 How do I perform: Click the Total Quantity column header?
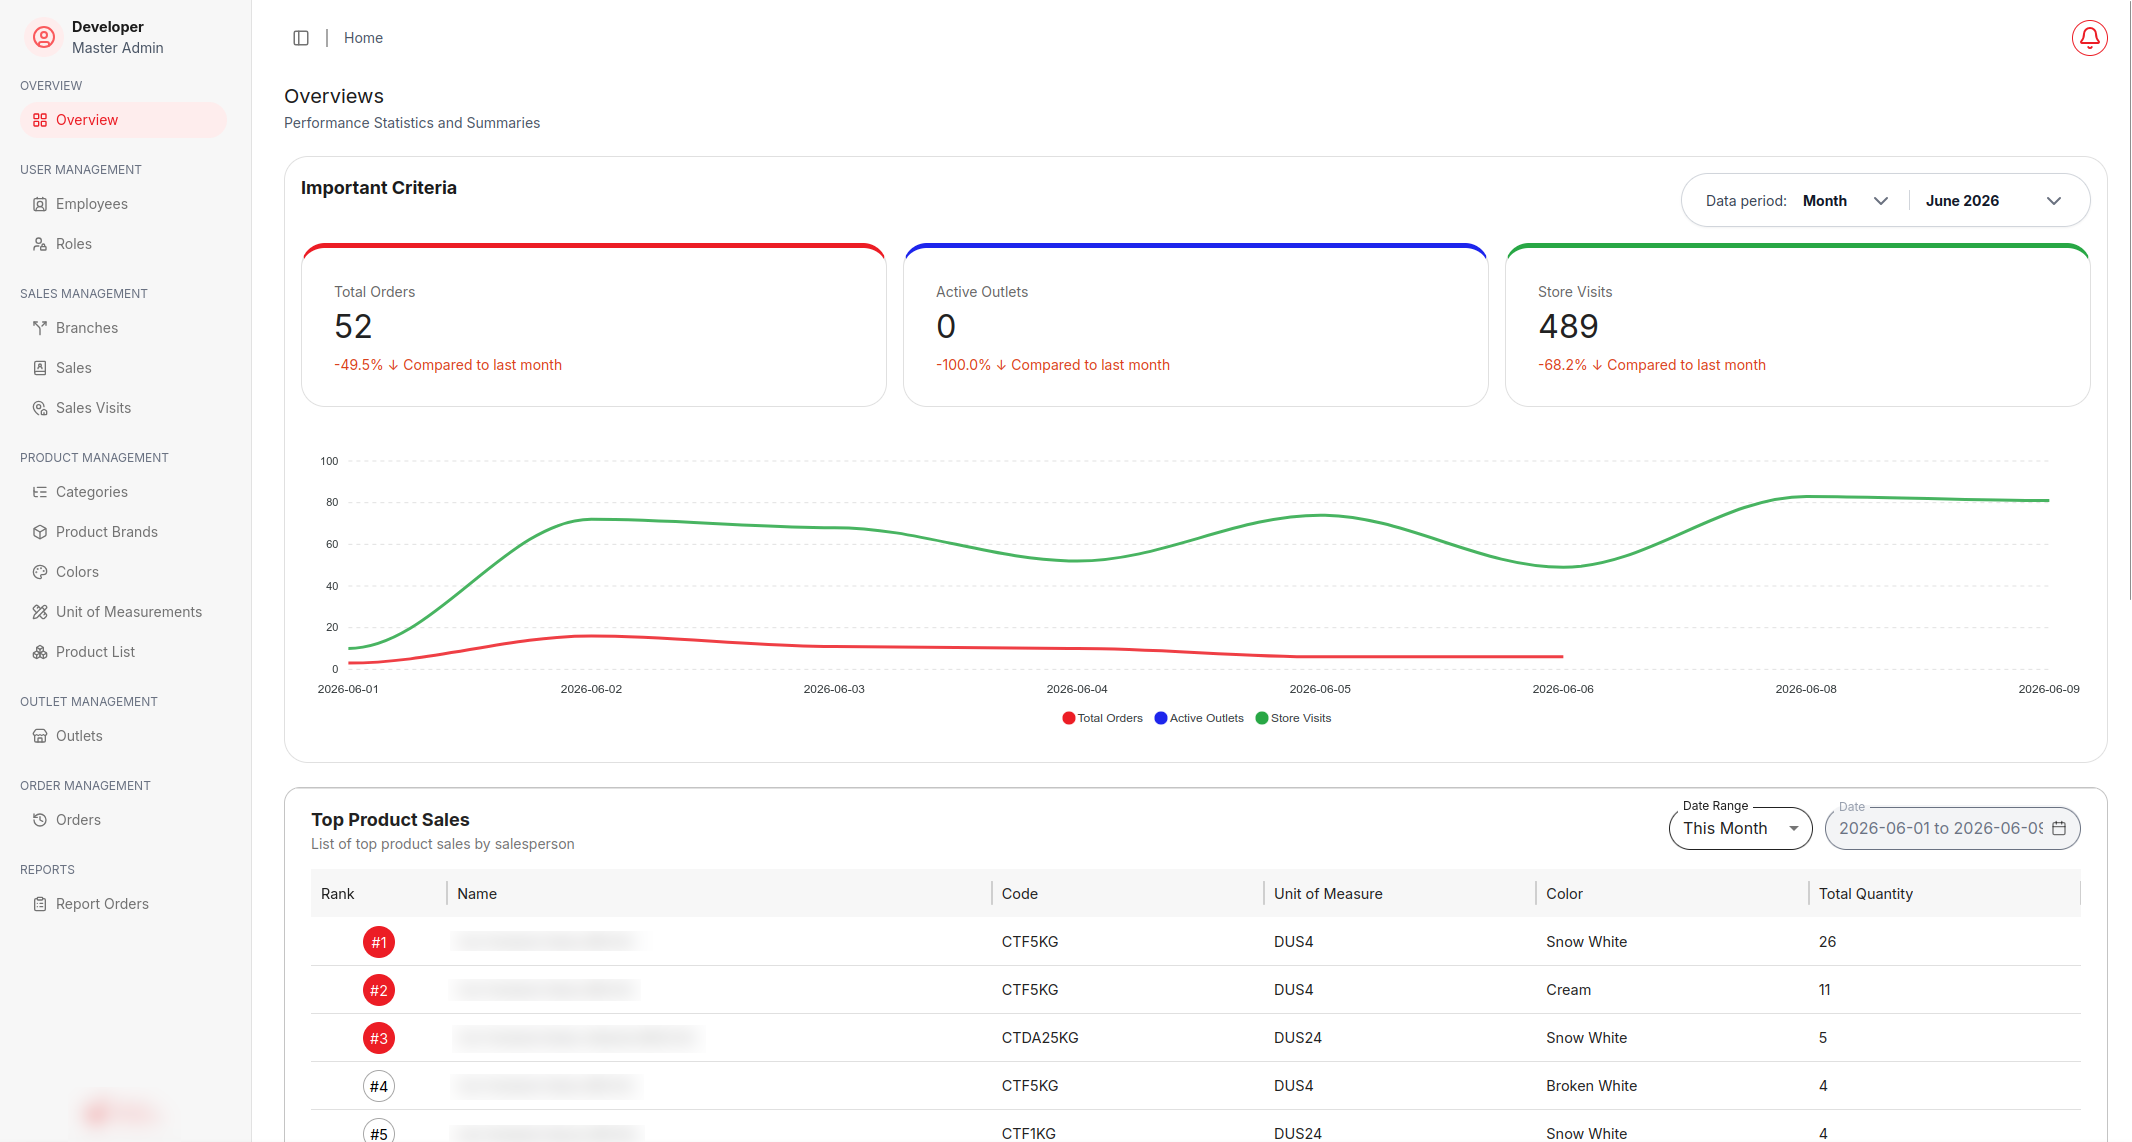coord(1944,894)
